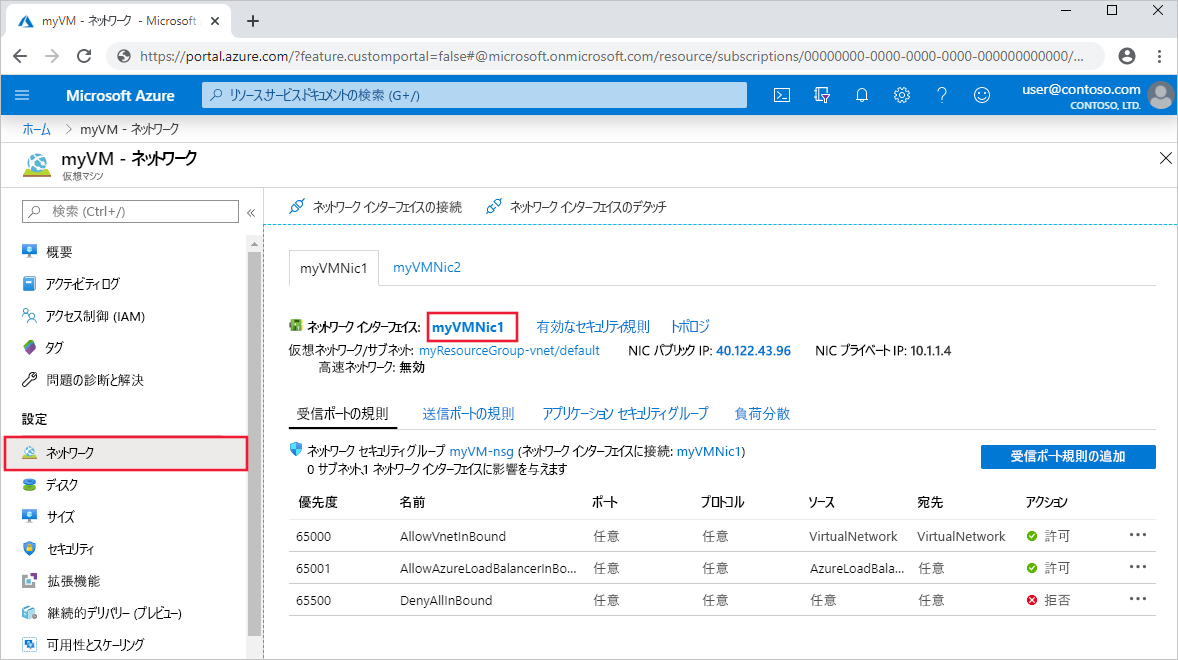
Task: Click the Microsoft Azure logo text
Action: (120, 95)
